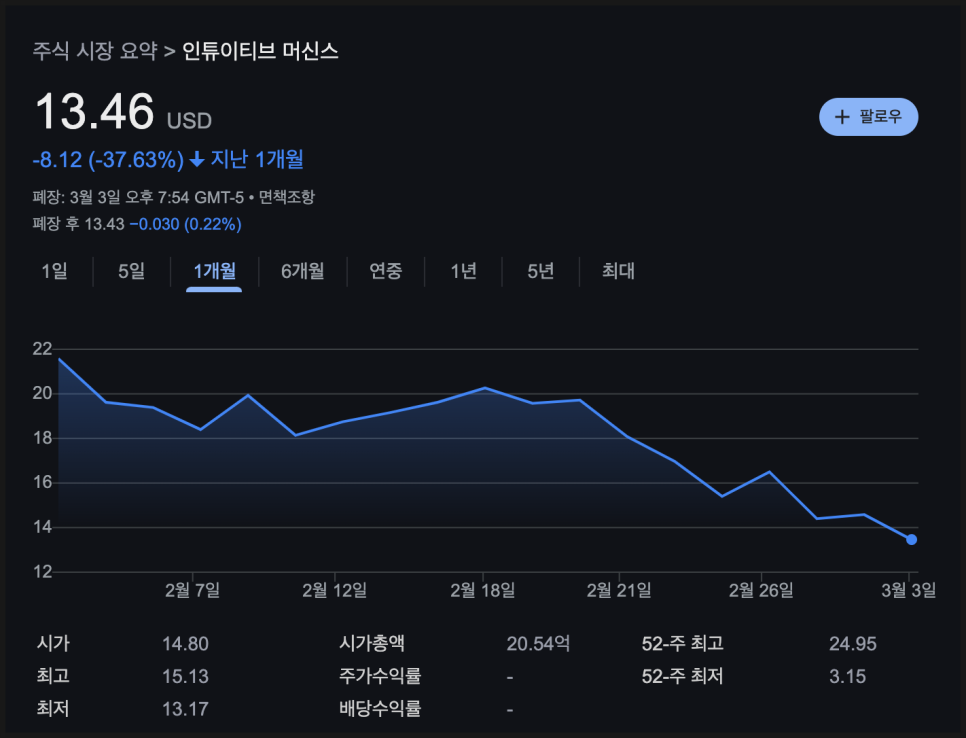Select the 1일 time range tab
966x738 pixels.
tap(54, 271)
